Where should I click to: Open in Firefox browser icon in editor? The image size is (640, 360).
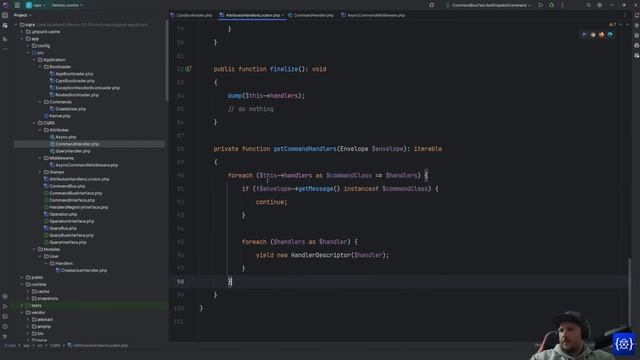tap(601, 35)
